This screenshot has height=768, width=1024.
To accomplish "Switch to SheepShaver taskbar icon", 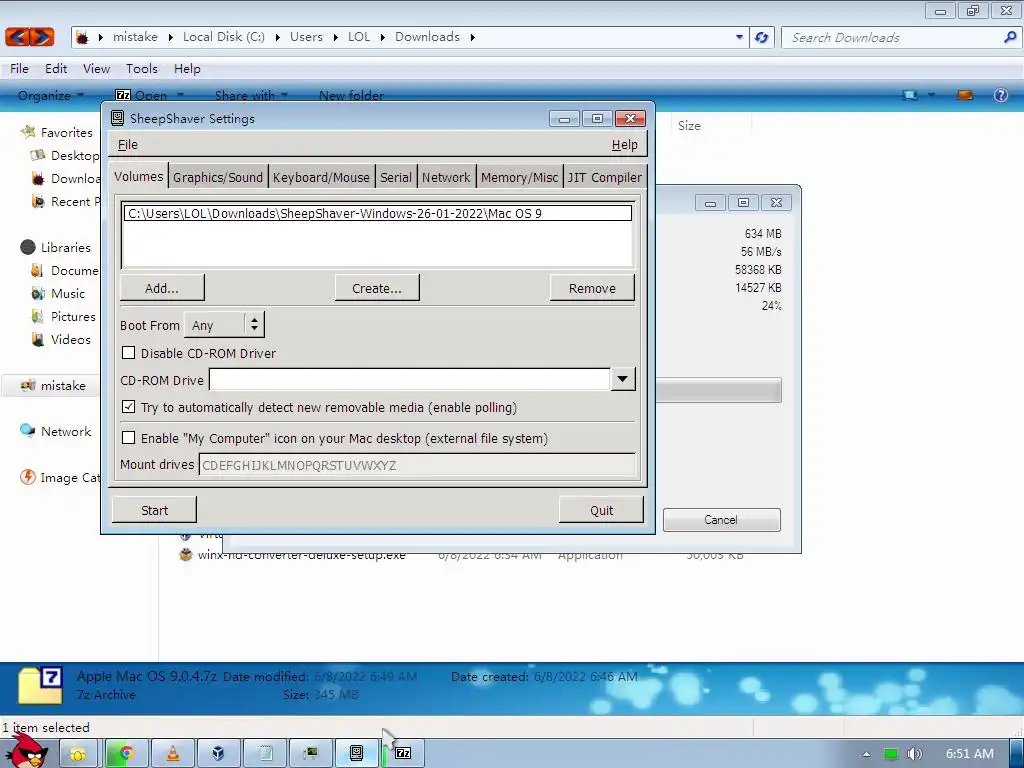I will click(357, 753).
